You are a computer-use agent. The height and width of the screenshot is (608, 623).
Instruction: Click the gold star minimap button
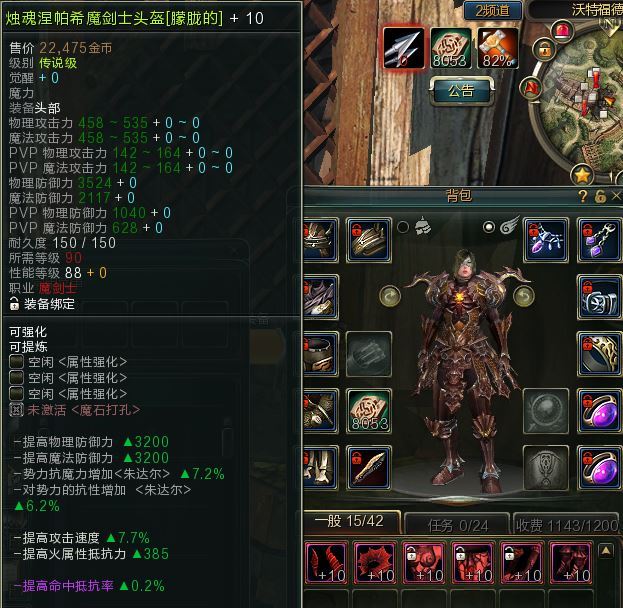click(x=582, y=175)
